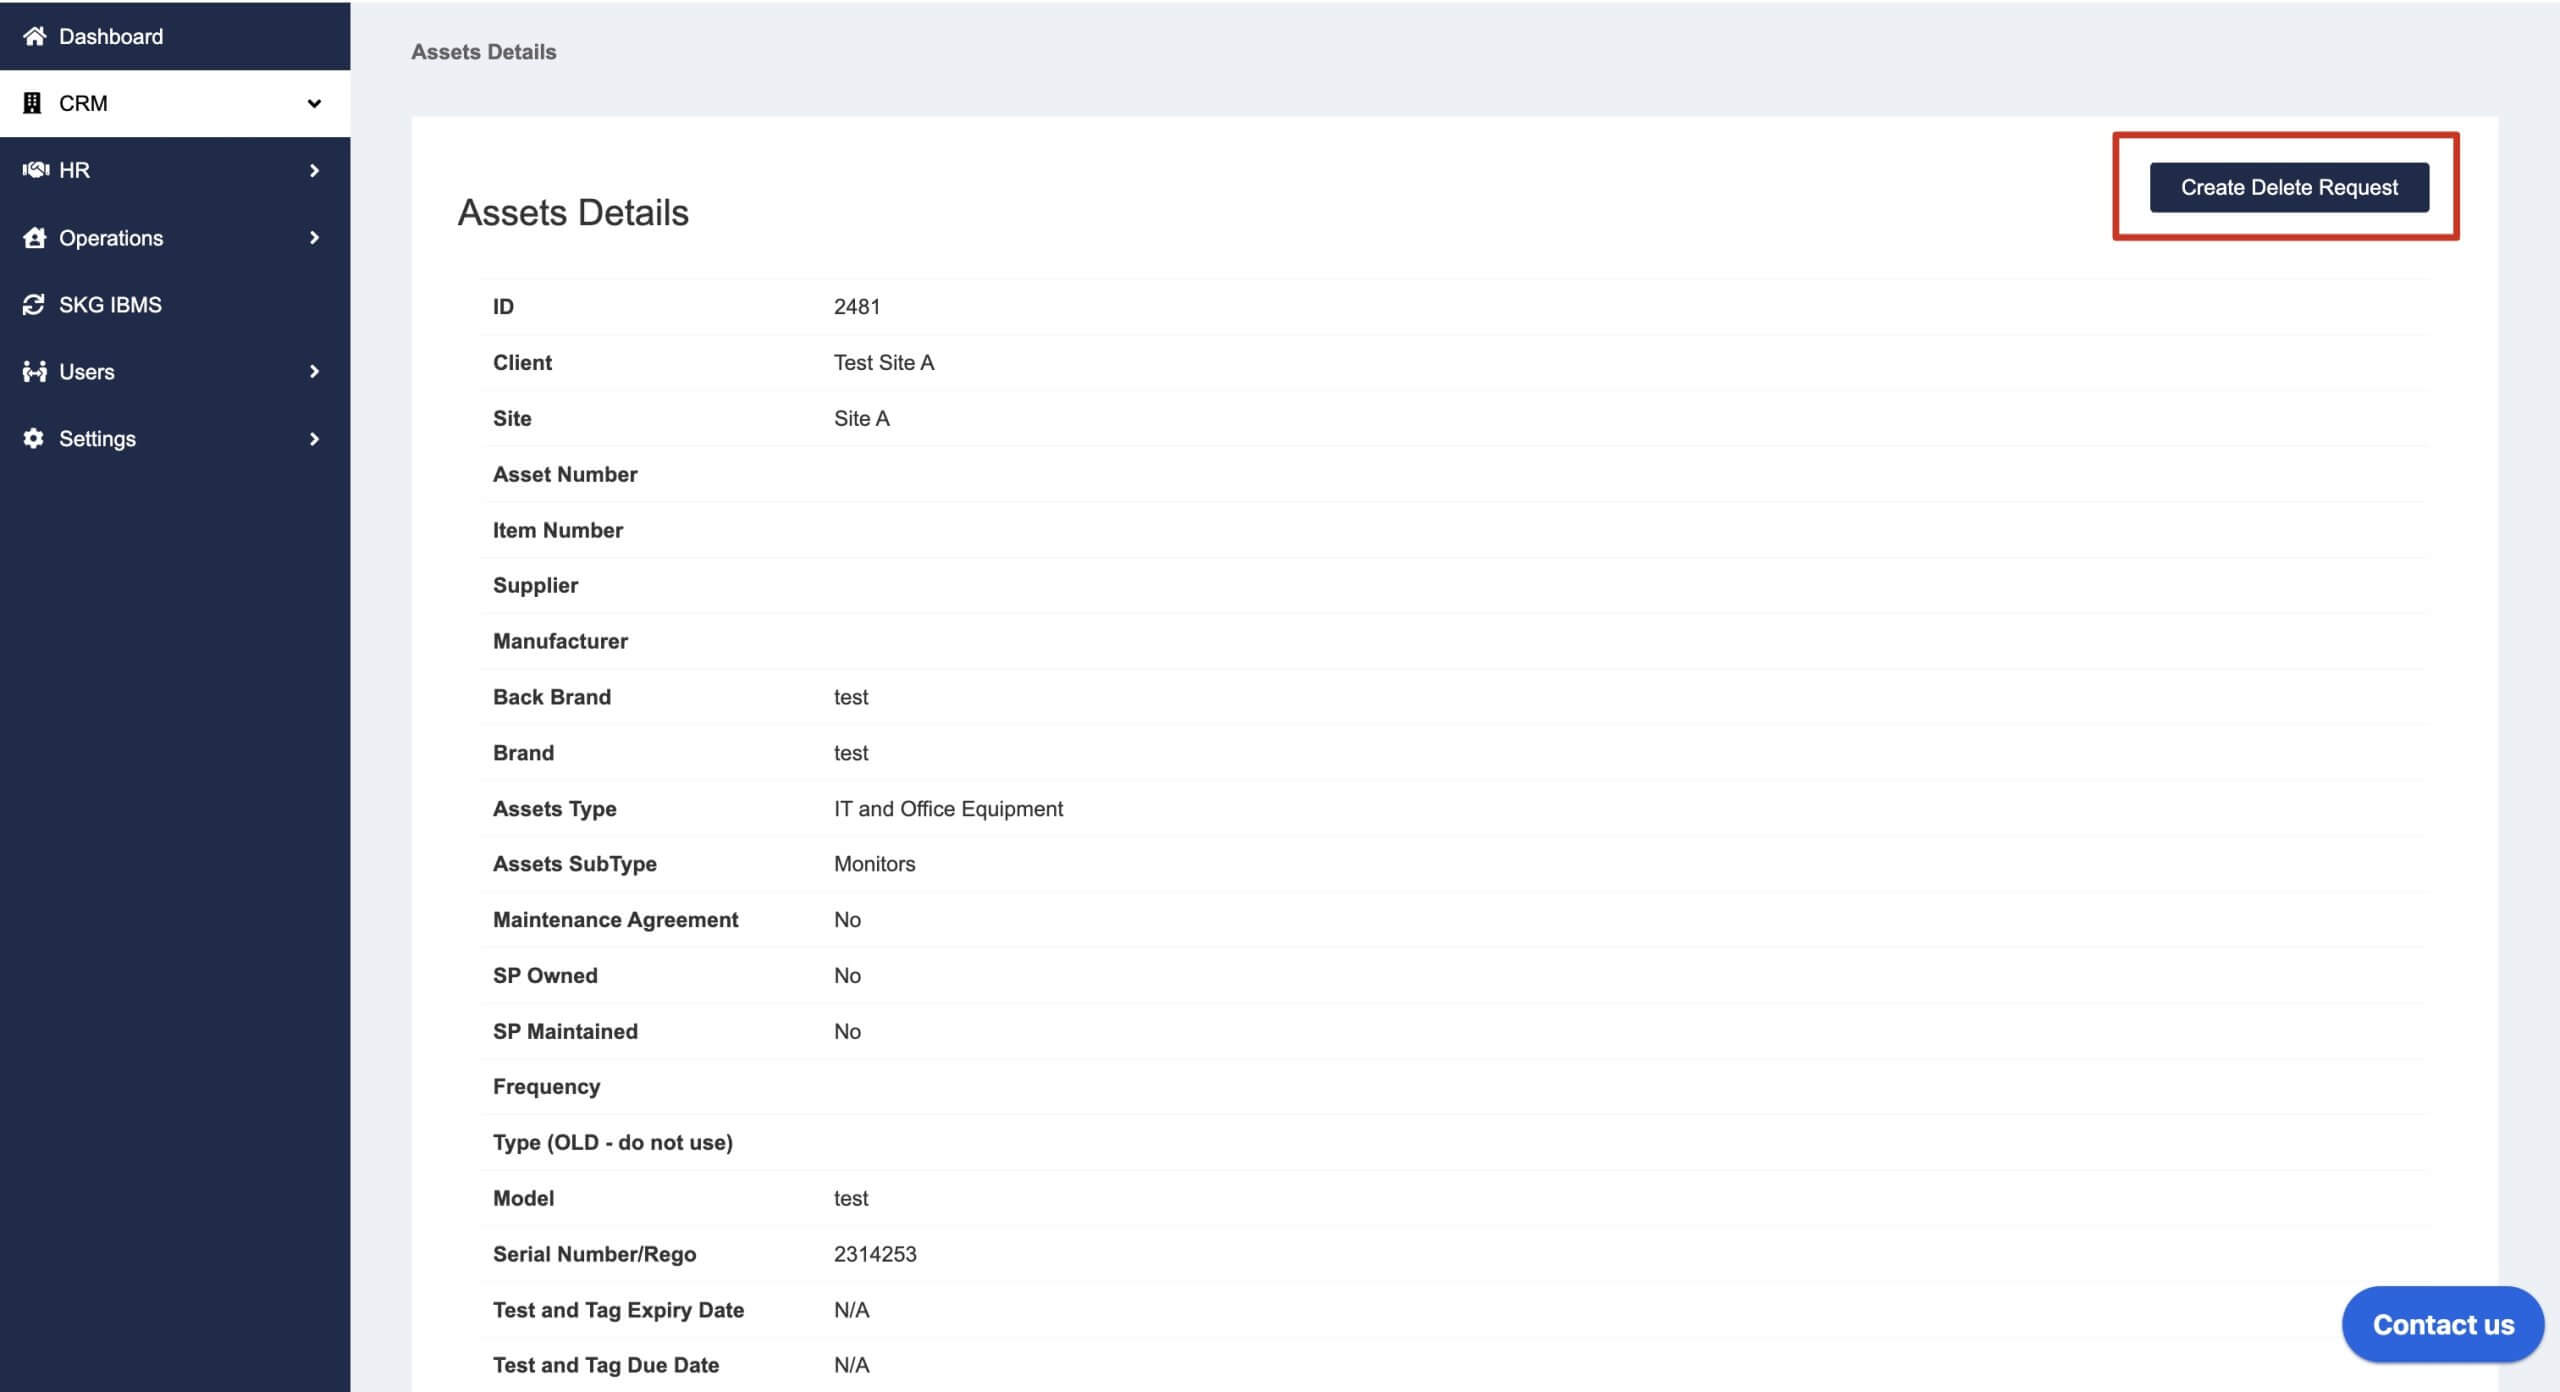Select Test and Tag Expiry Date value N/A
The width and height of the screenshot is (2560, 1392).
[851, 1310]
